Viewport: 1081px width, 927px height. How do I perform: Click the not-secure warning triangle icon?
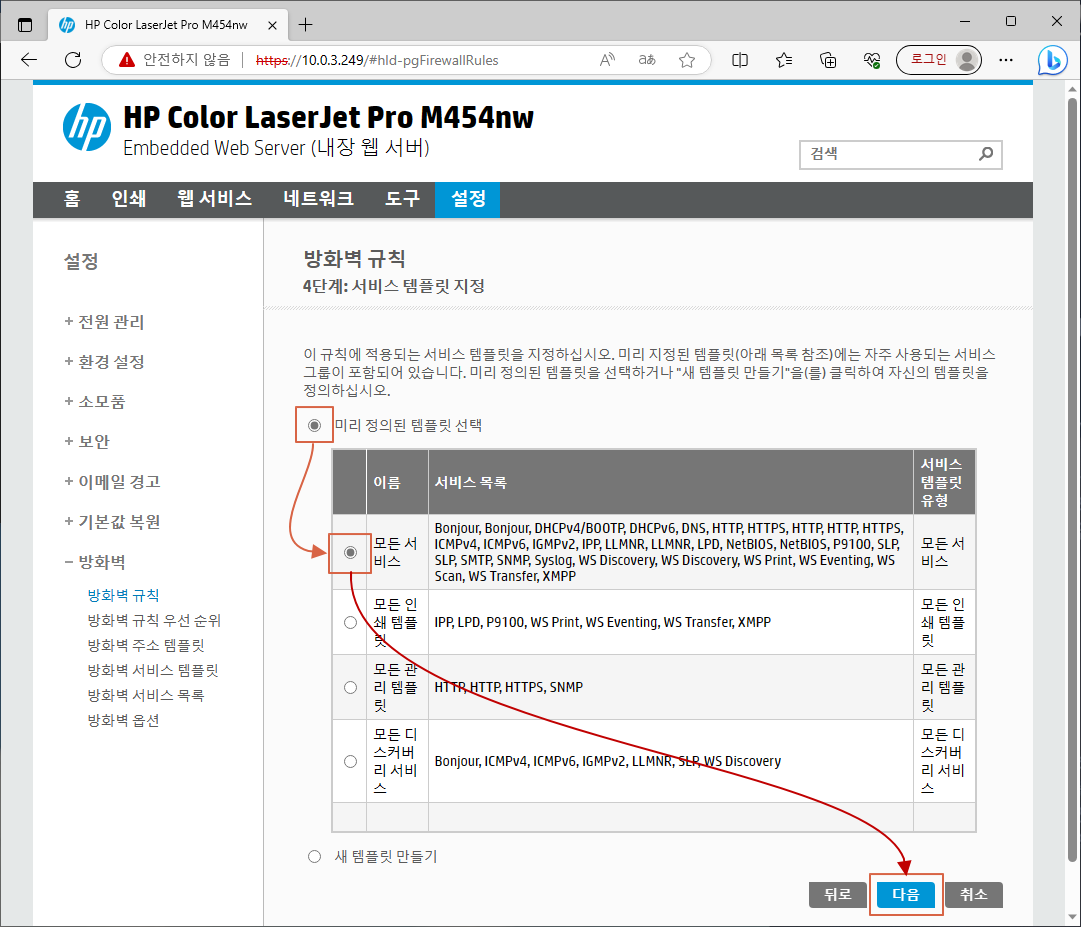[127, 60]
